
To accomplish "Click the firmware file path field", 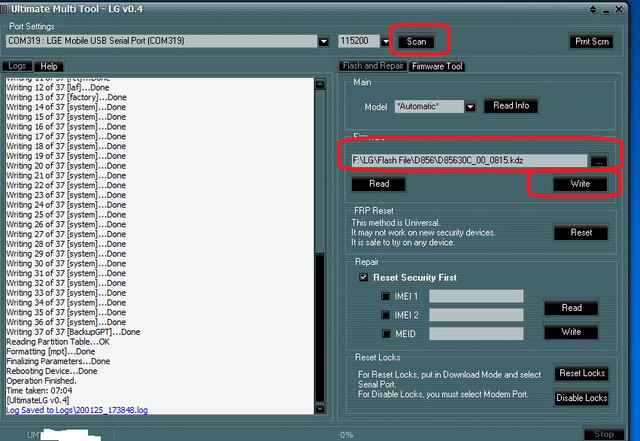I will pos(469,160).
